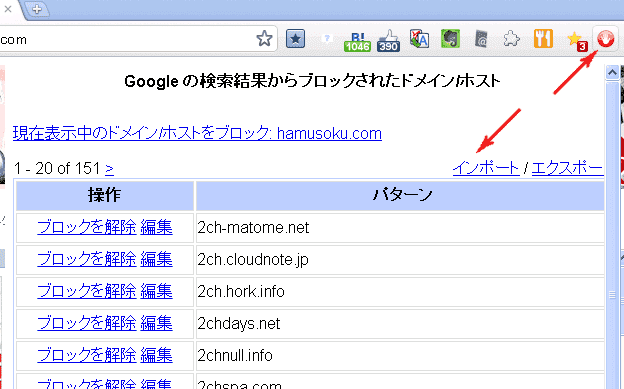Click the small question mark extension icon

327,38
